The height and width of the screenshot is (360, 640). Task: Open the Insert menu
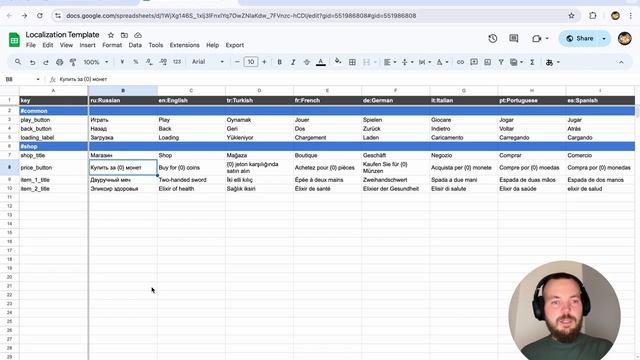87,45
